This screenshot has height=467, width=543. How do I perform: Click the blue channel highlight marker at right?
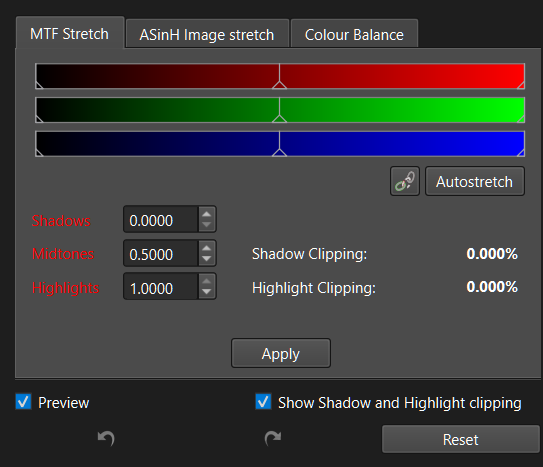[521, 153]
